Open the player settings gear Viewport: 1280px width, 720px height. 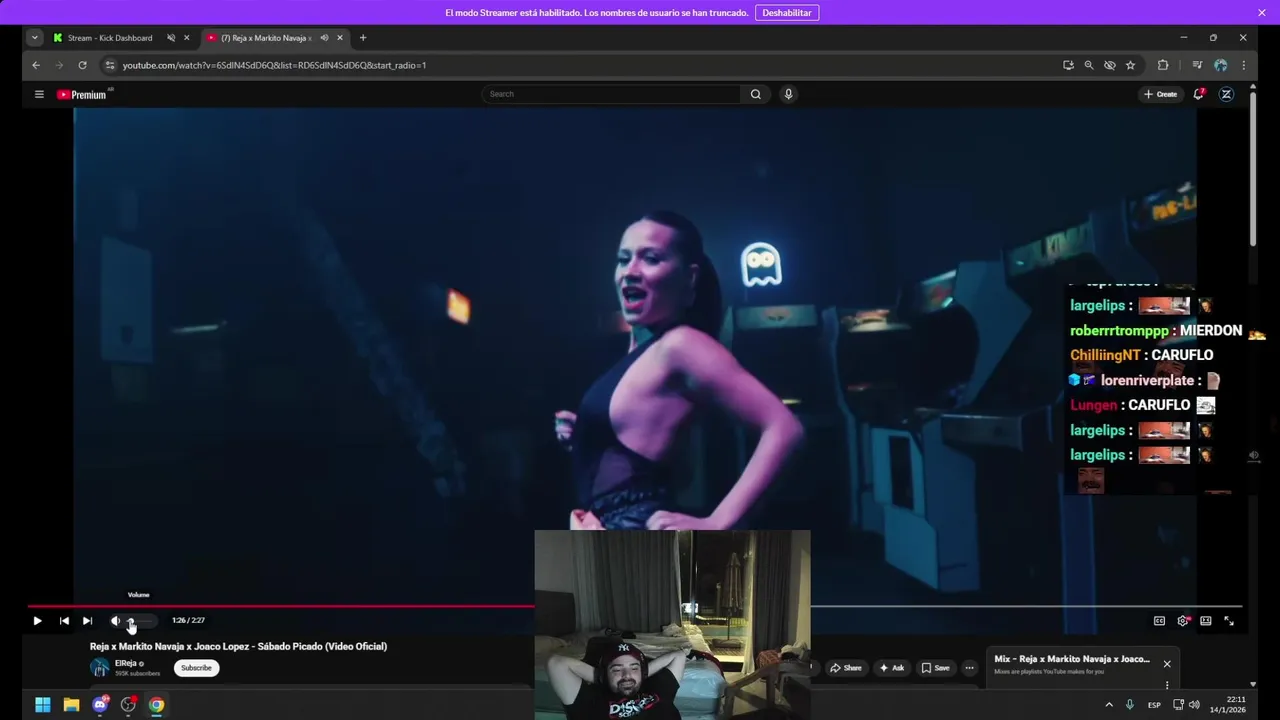coord(1183,621)
